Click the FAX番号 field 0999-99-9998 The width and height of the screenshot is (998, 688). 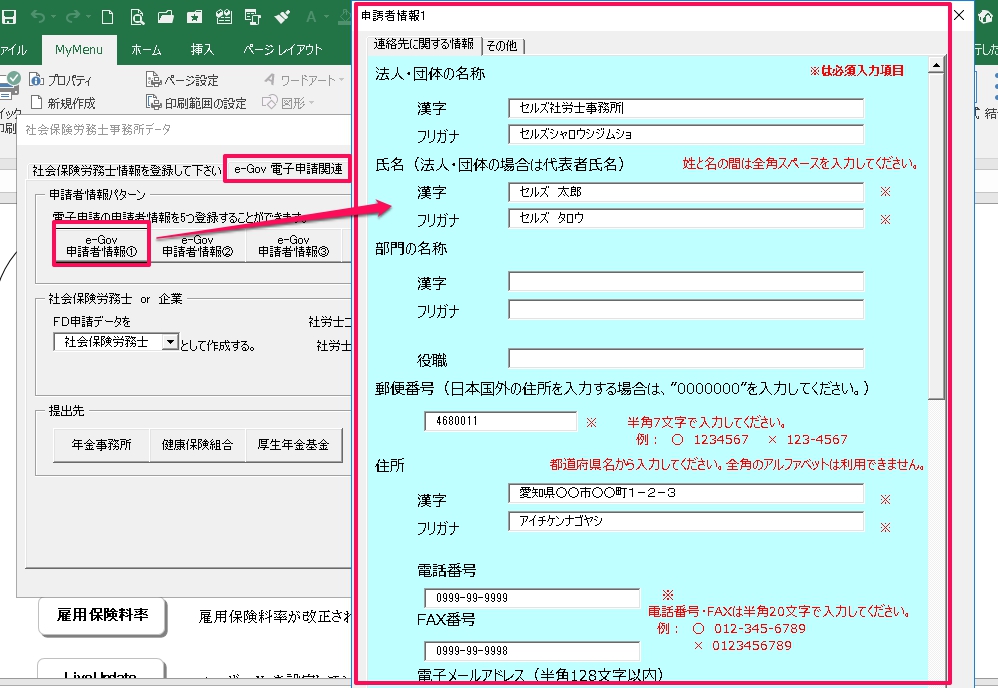click(531, 651)
